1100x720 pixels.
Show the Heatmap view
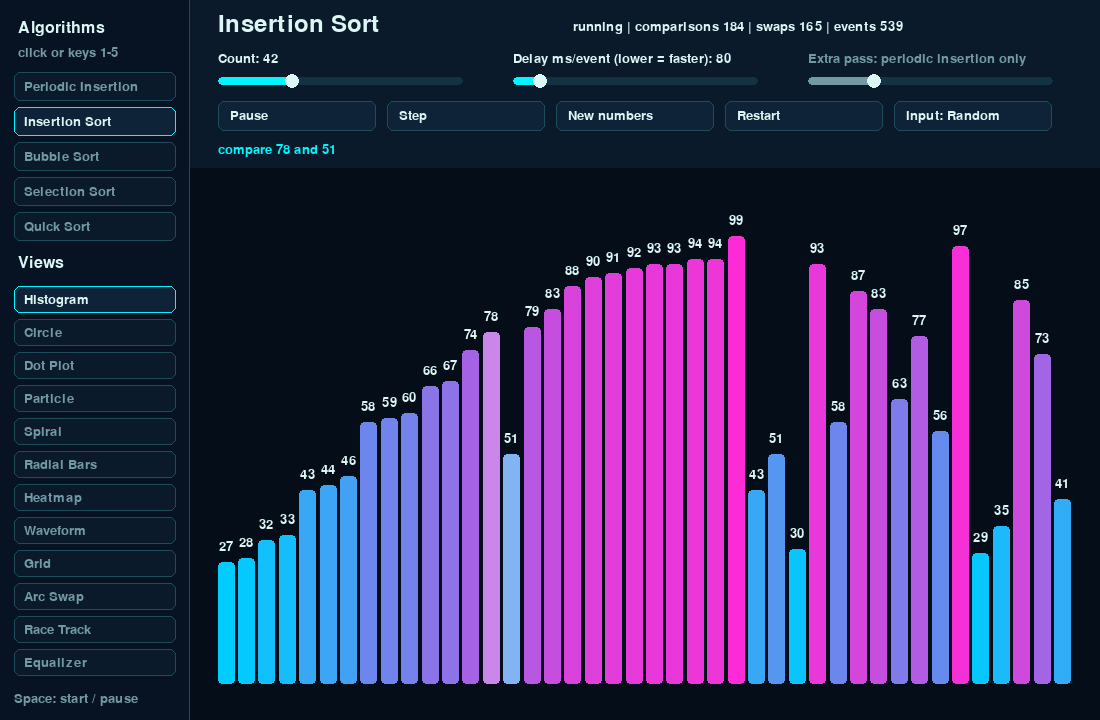coord(95,498)
